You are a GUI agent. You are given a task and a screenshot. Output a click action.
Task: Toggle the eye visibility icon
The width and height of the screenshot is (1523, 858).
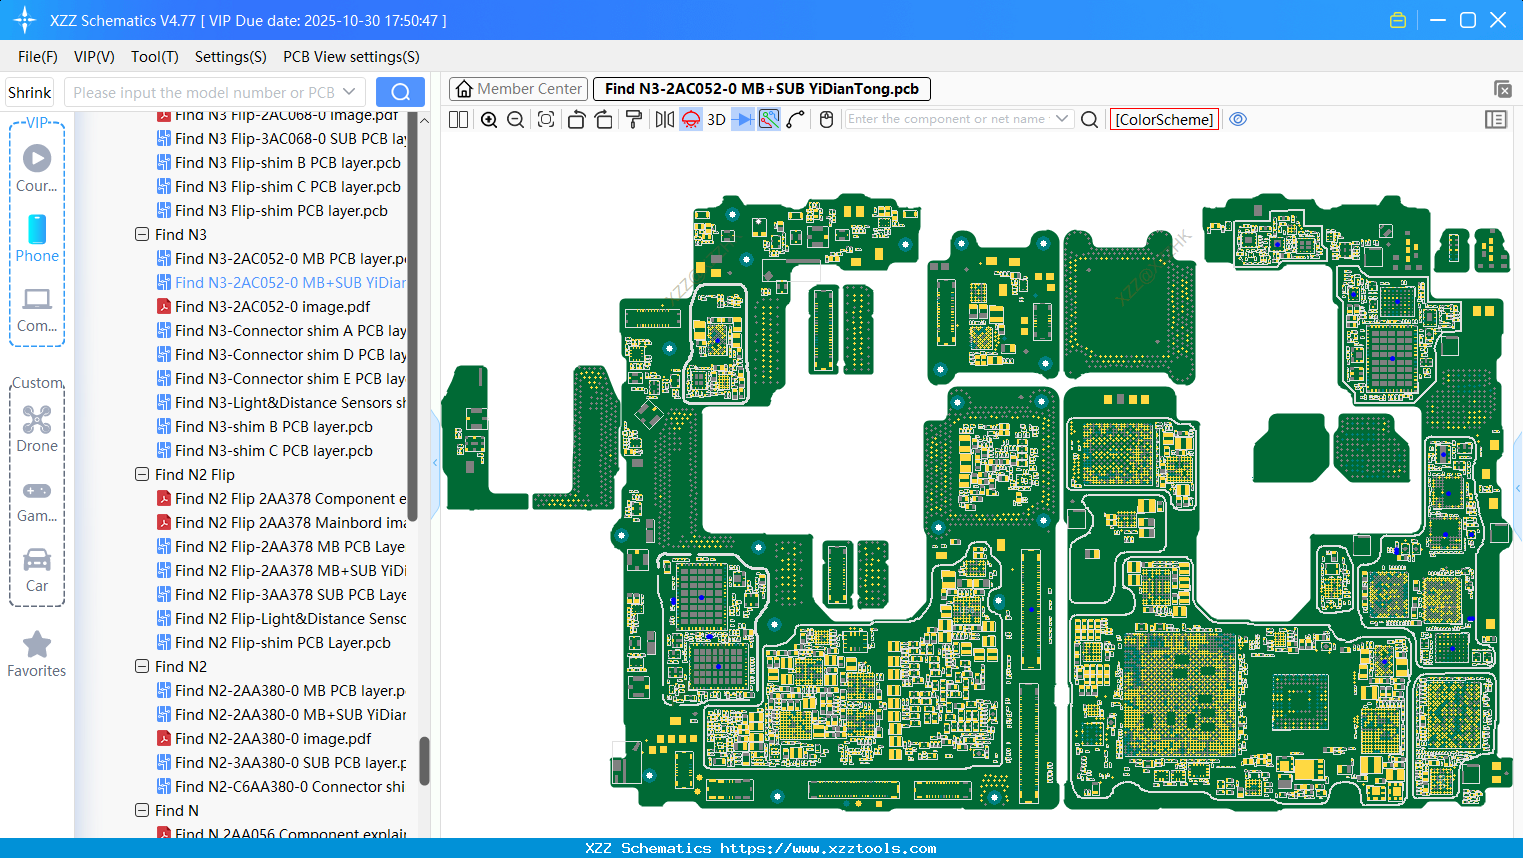[1238, 119]
